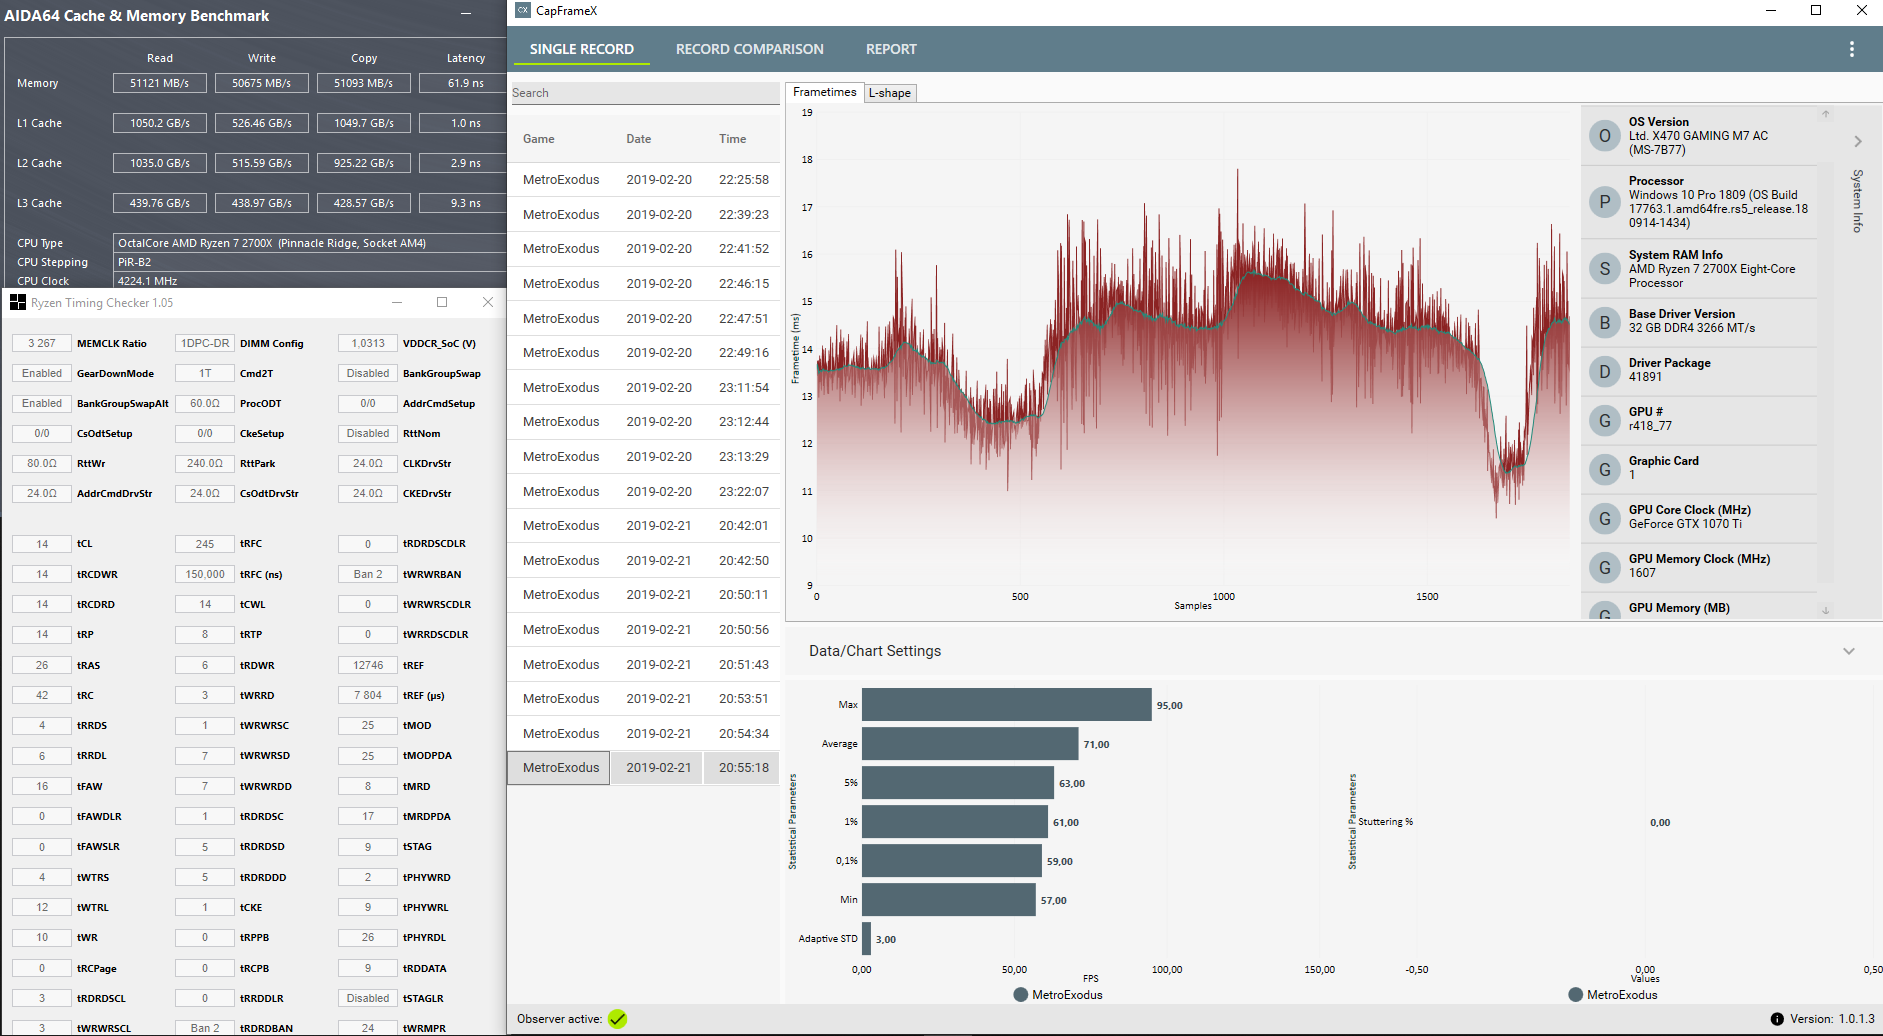Select the Frametimes chart tab

[x=824, y=92]
